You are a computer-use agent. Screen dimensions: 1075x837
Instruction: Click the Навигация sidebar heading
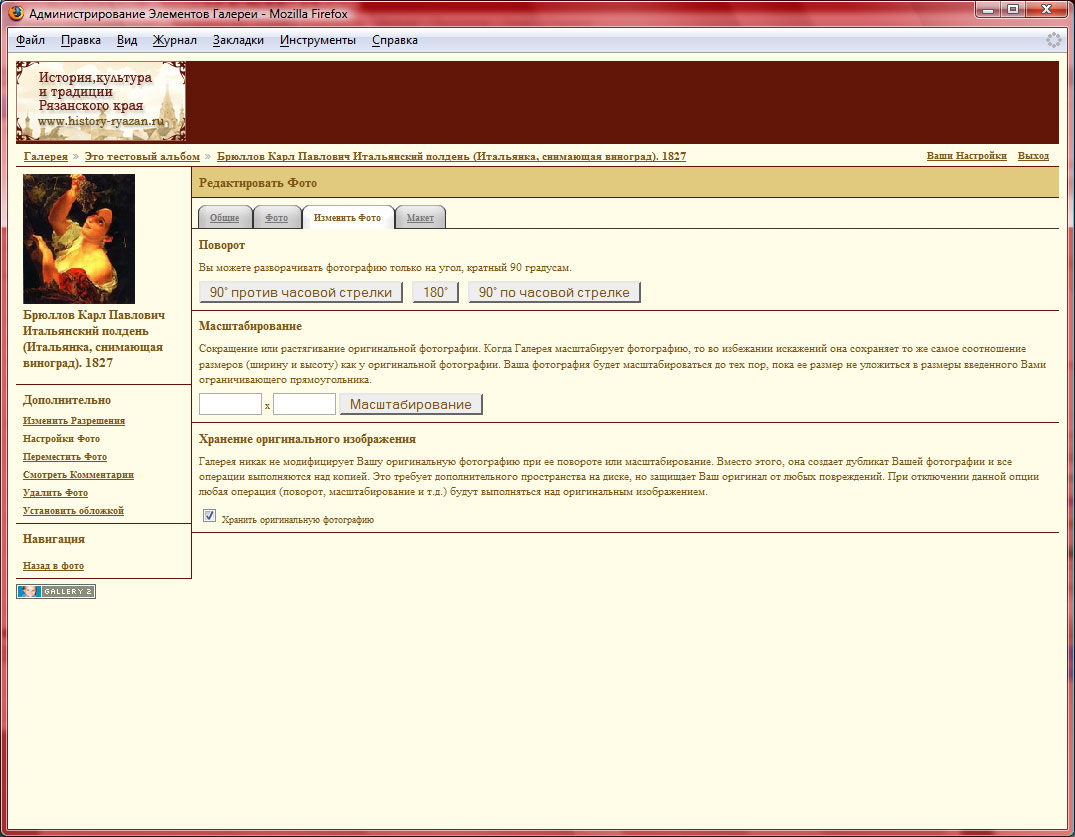pos(53,539)
